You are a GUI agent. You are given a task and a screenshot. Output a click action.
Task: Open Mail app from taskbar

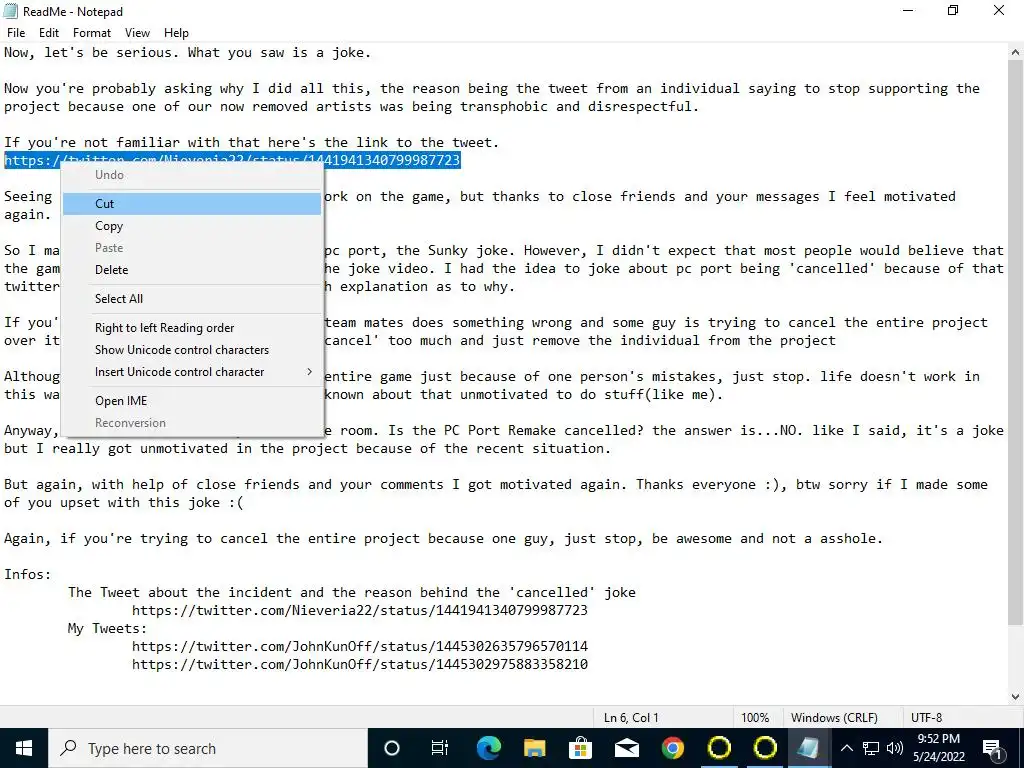[626, 748]
